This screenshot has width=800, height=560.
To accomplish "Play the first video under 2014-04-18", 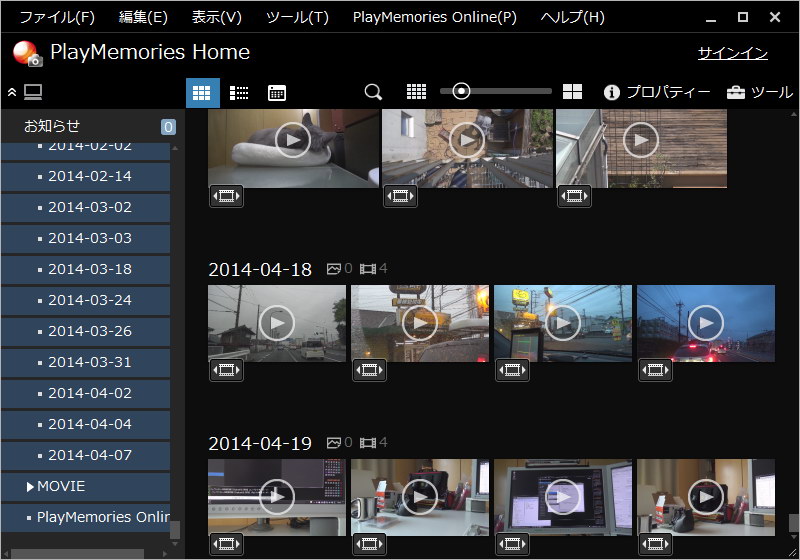I will (x=277, y=322).
